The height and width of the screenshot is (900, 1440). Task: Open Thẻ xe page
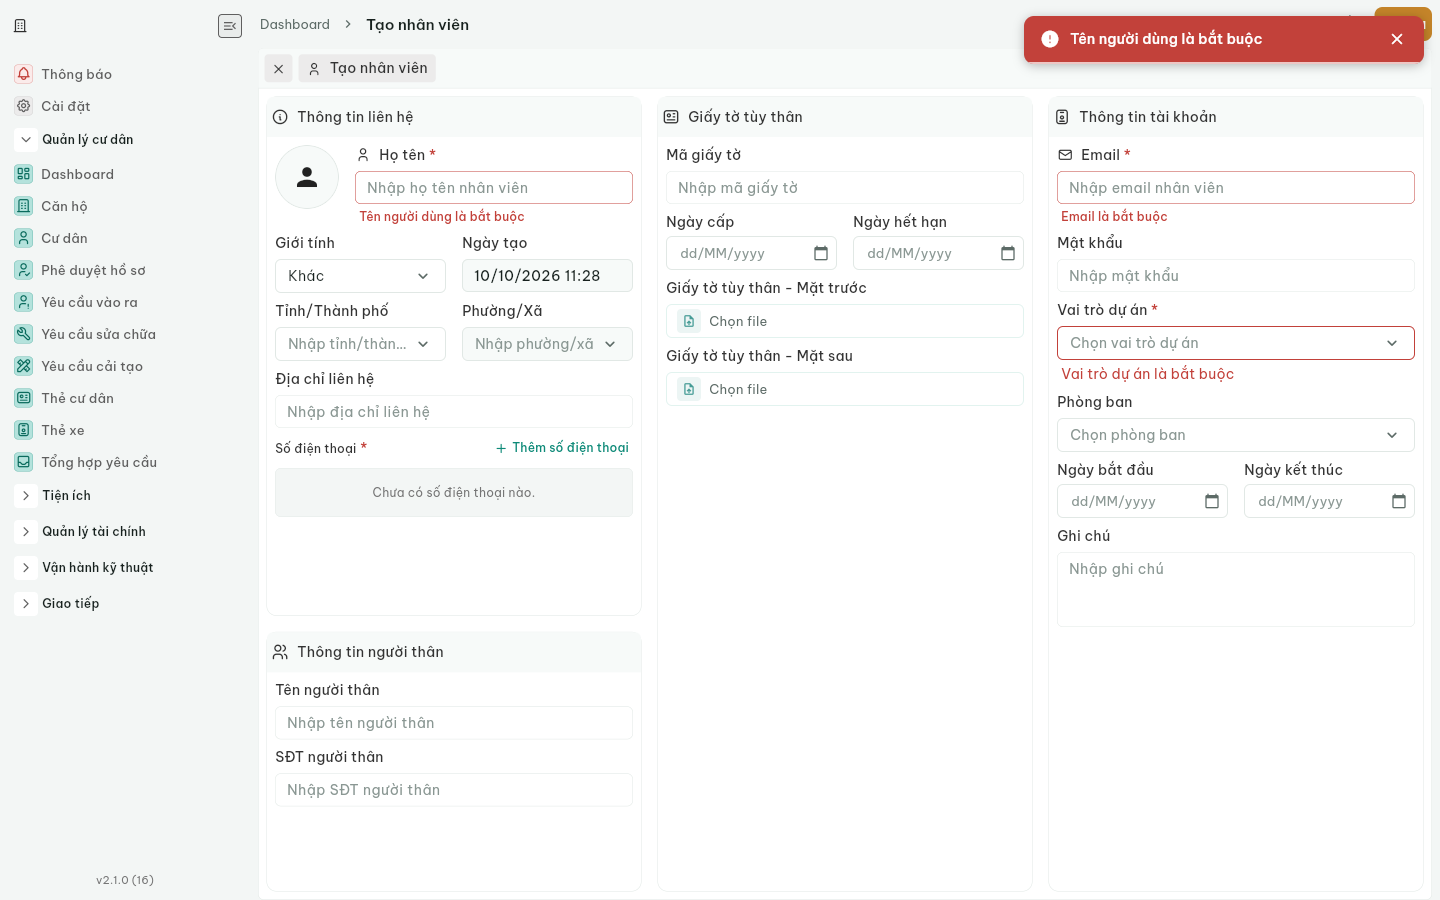coord(62,430)
